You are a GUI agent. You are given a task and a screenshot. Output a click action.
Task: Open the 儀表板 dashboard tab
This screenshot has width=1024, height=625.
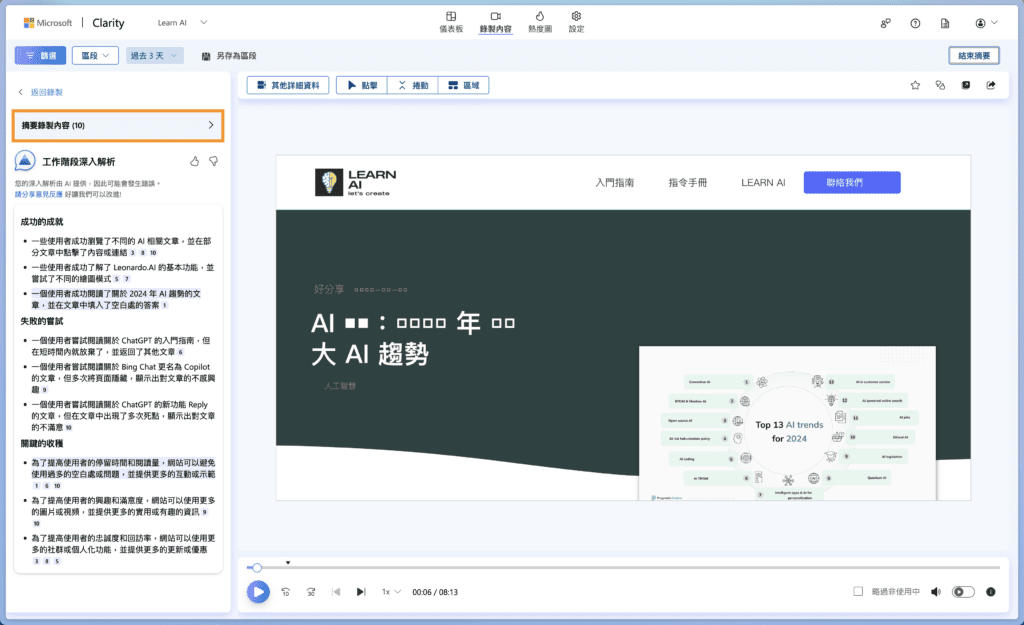451,22
